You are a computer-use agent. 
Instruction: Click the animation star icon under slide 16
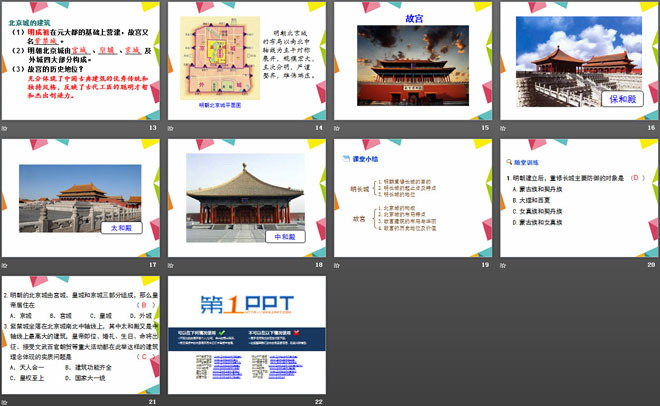point(503,128)
